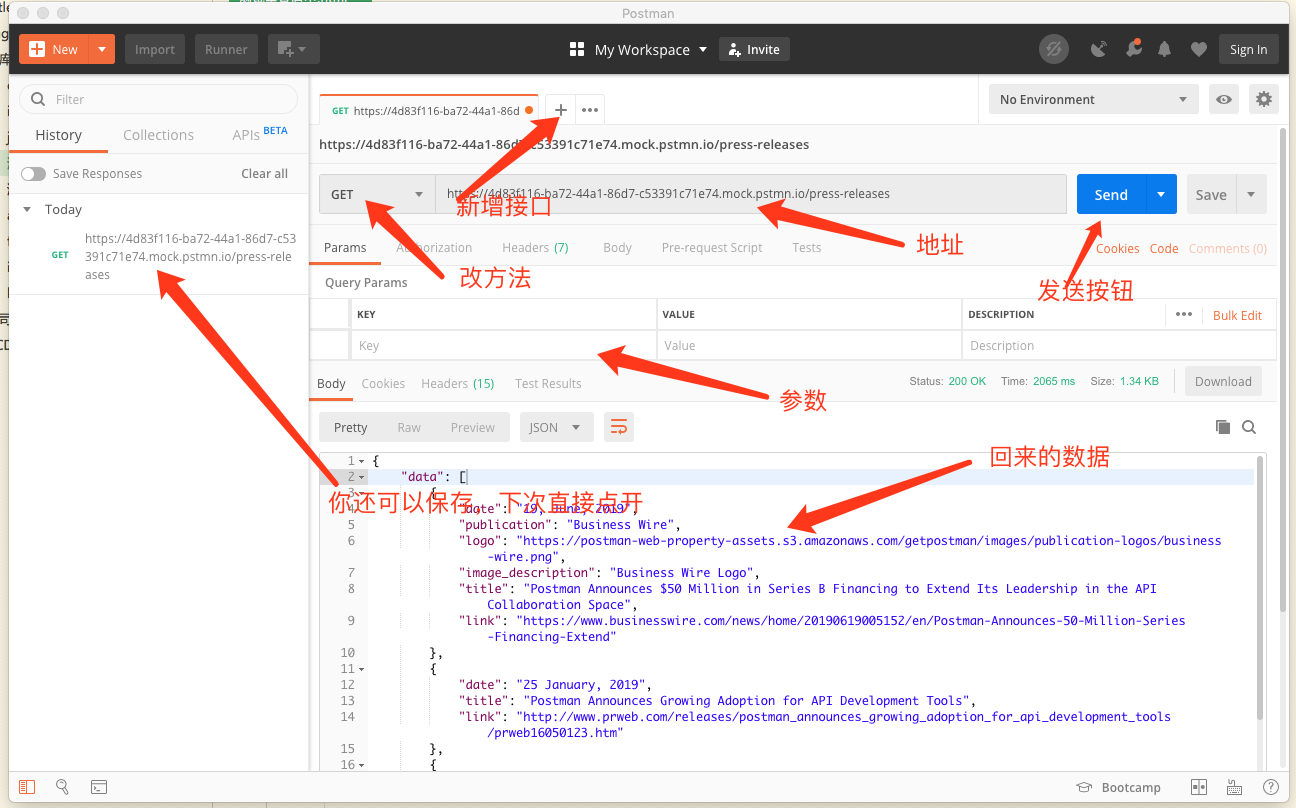This screenshot has height=808, width=1296.
Task: Open the new window dropdown icon
Action: 293,49
